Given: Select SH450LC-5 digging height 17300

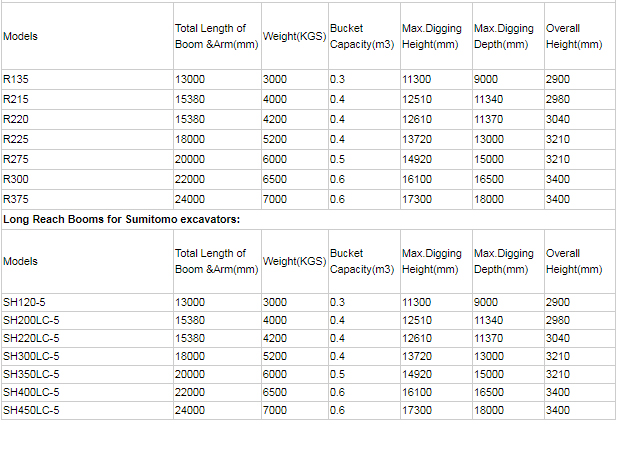Looking at the screenshot, I should coord(417,410).
